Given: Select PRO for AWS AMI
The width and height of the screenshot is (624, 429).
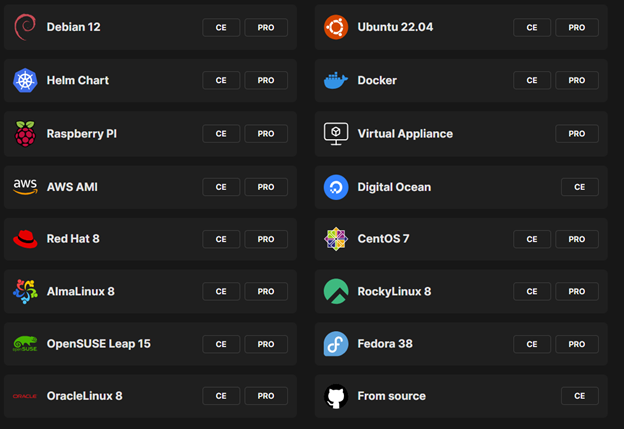Looking at the screenshot, I should tap(266, 187).
